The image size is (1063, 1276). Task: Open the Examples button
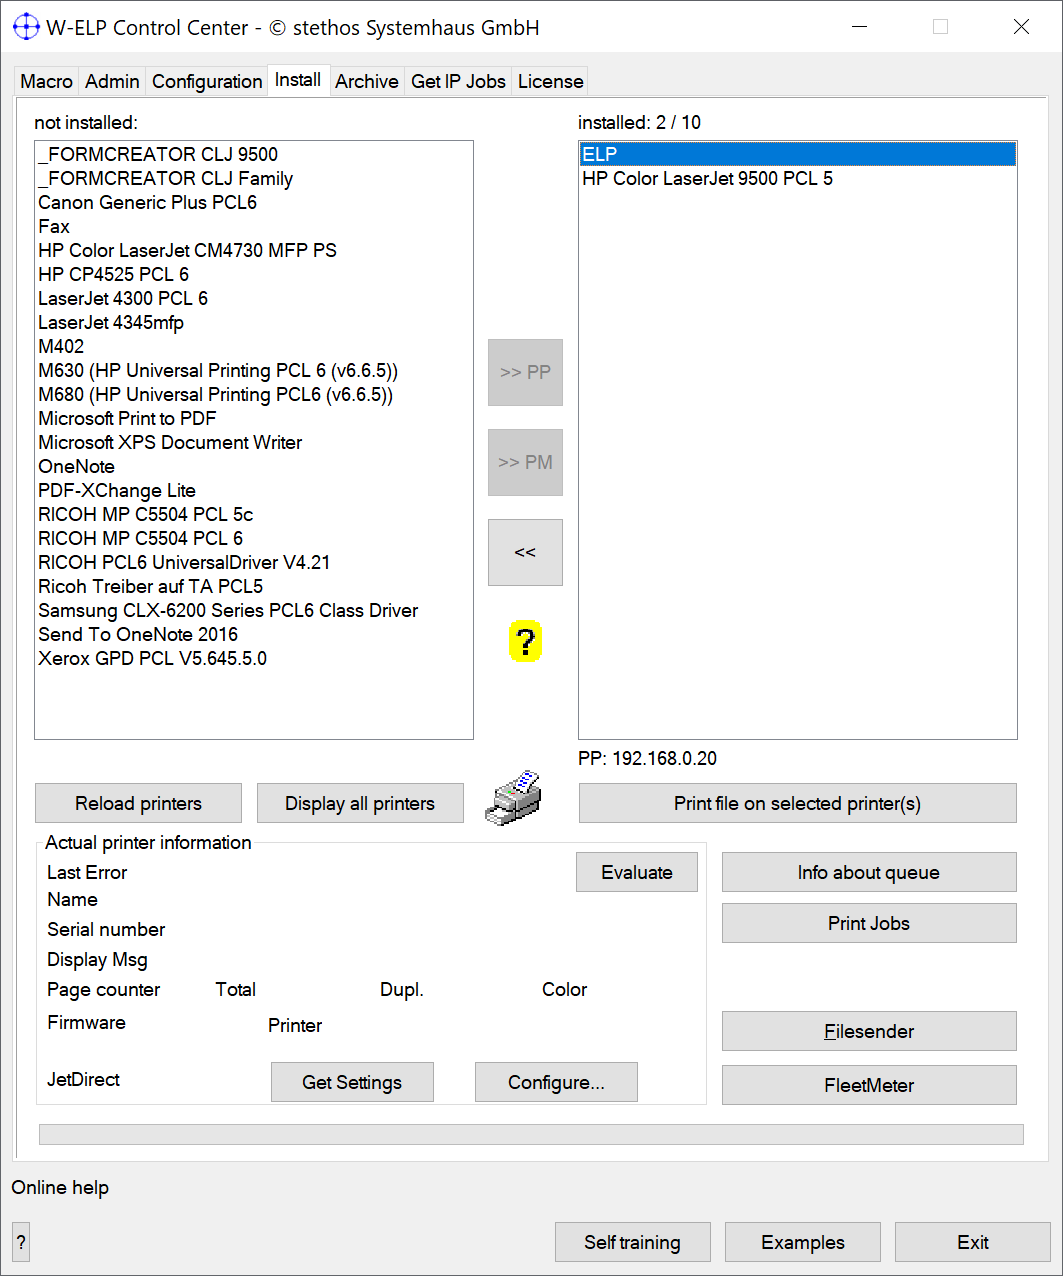(803, 1242)
